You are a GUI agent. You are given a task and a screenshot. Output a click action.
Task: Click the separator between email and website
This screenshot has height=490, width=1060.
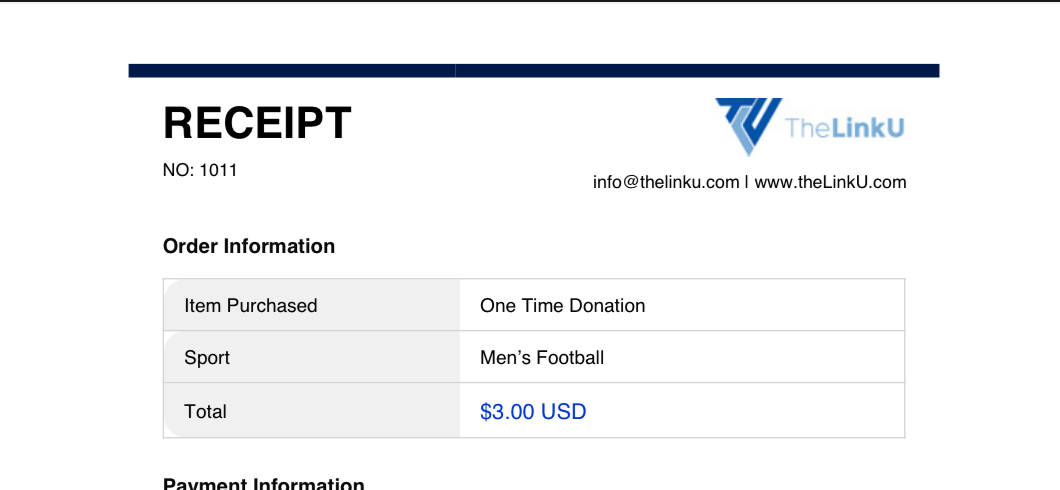(747, 182)
